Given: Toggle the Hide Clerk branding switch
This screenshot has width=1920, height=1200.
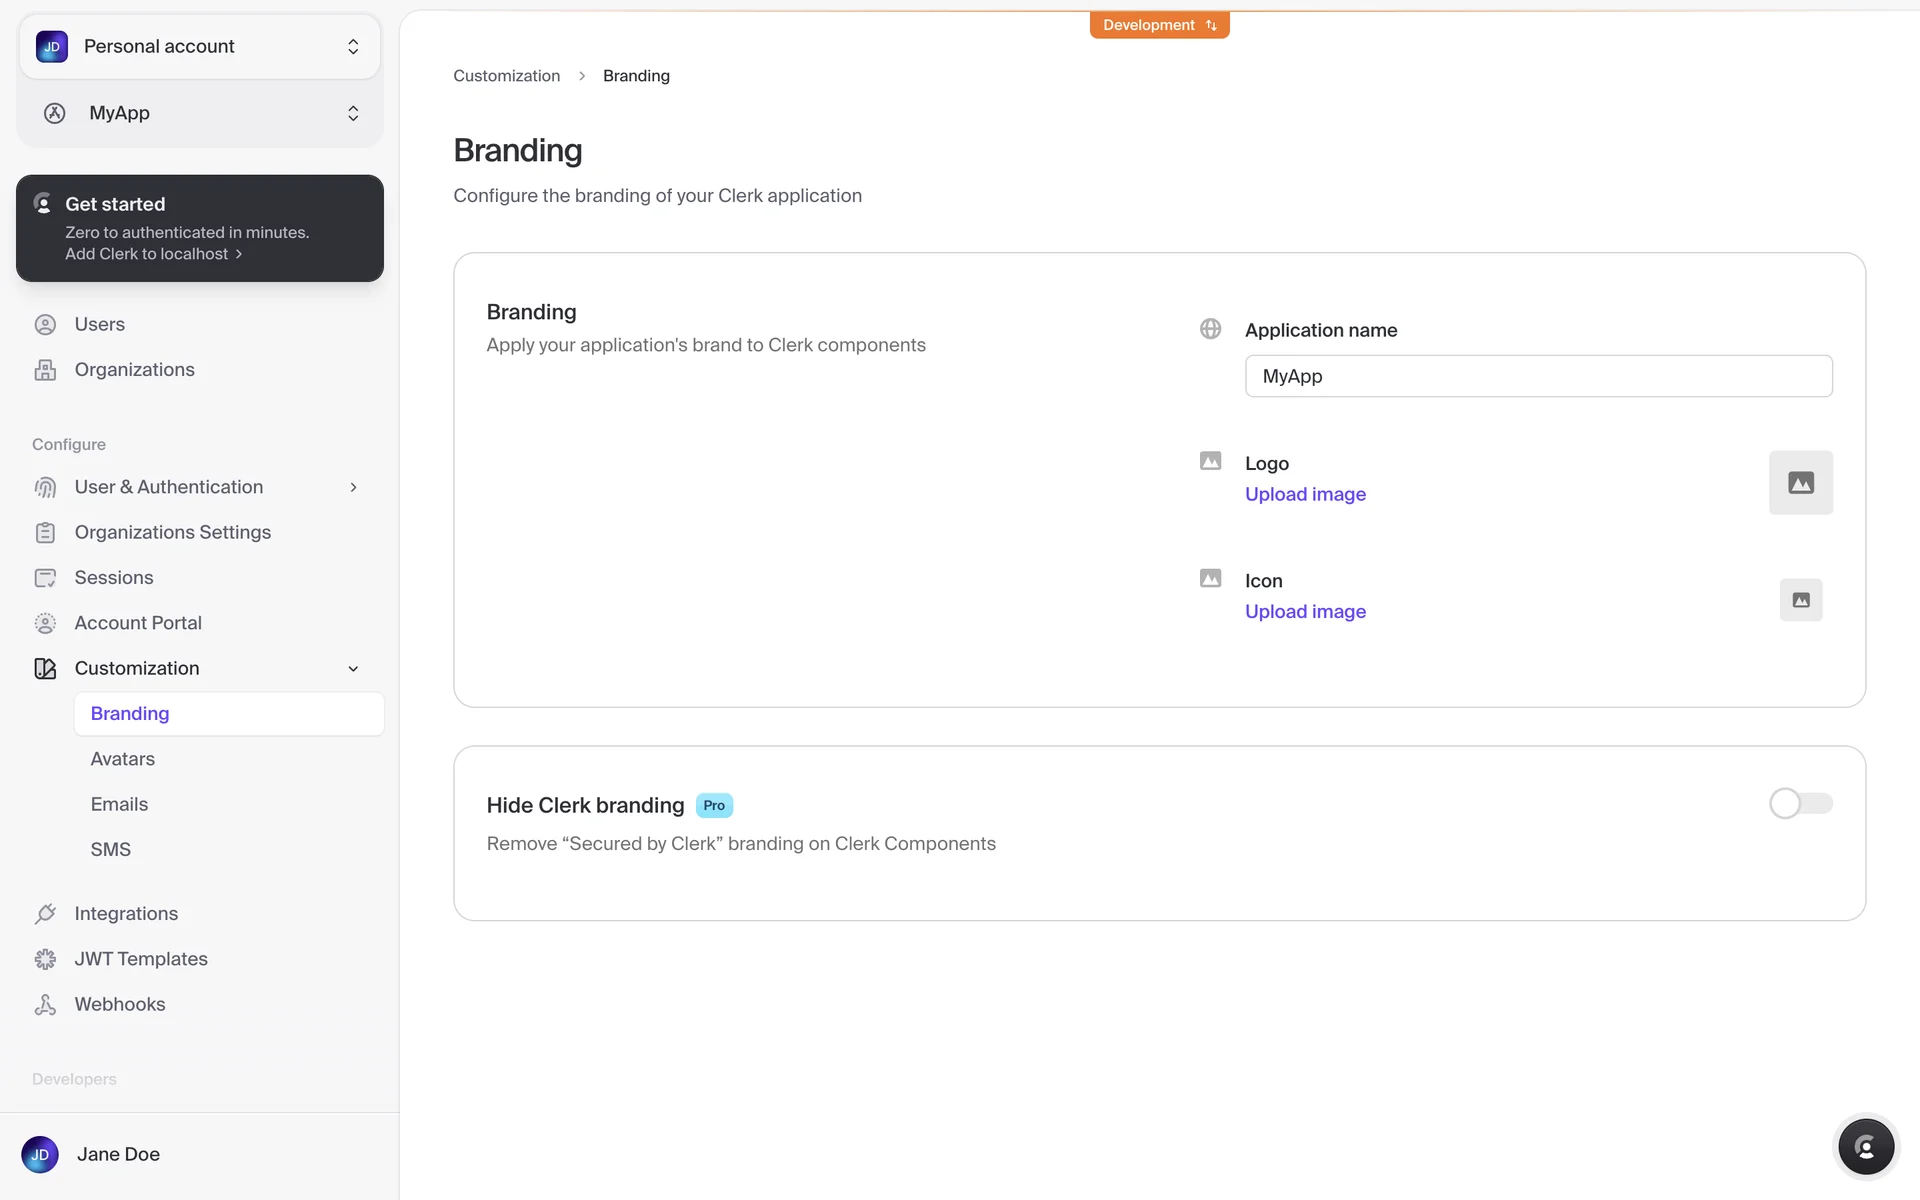Looking at the screenshot, I should 1800,803.
